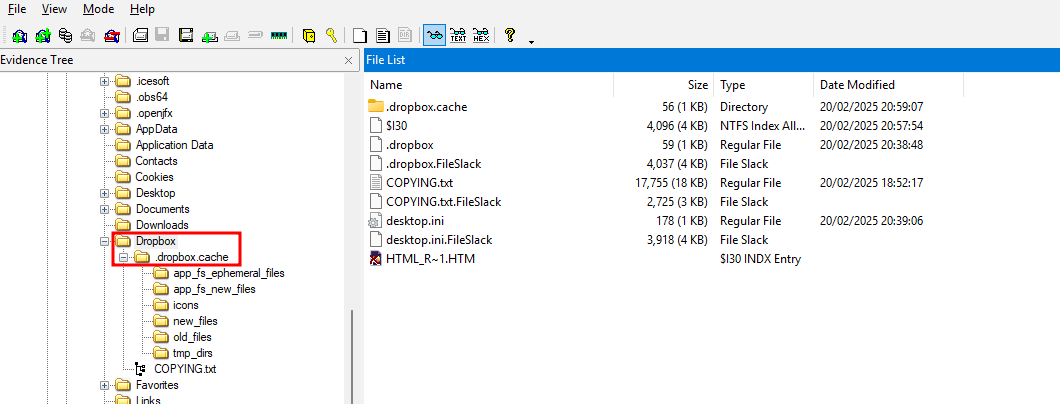
Task: Close the Evidence Tree panel
Action: pyautogui.click(x=348, y=61)
